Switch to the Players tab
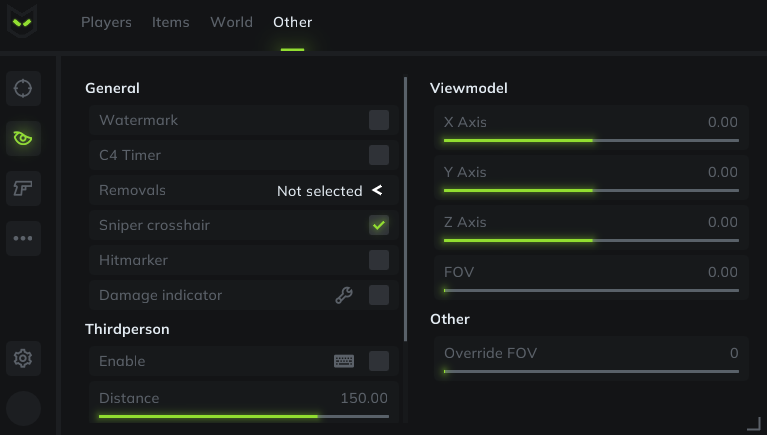This screenshot has height=435, width=767. 106,22
